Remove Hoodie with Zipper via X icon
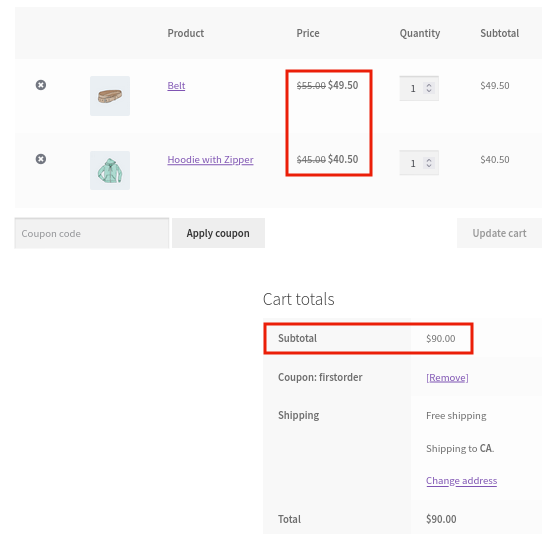 pyautogui.click(x=41, y=159)
